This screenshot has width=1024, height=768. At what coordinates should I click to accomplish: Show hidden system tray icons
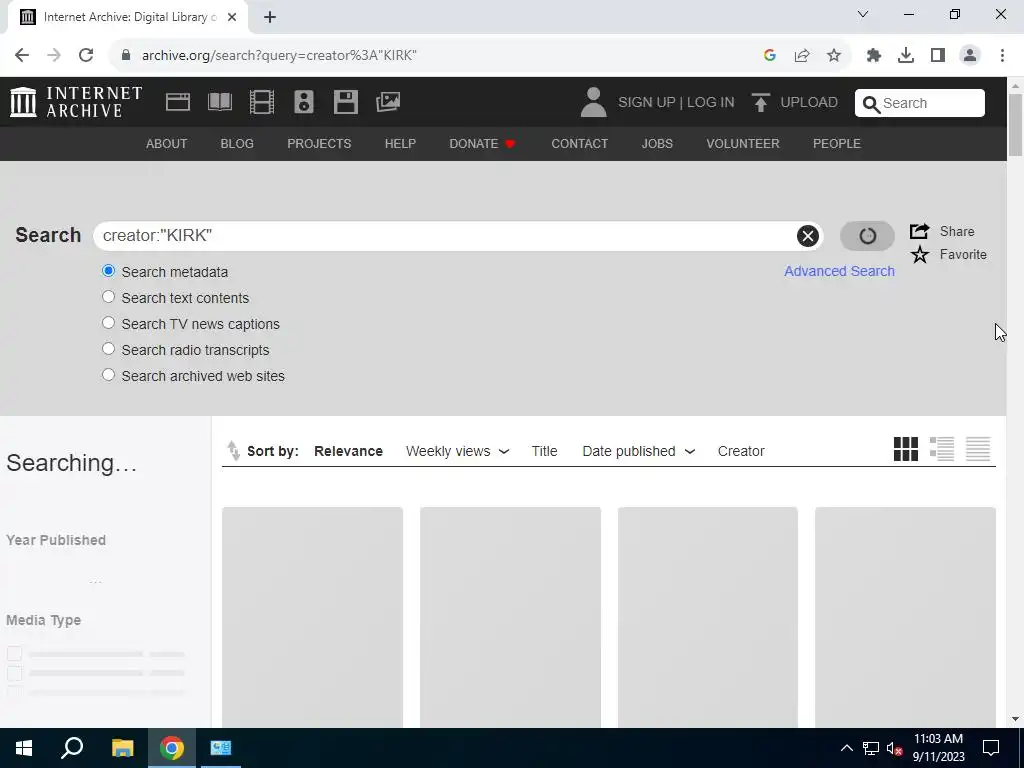[x=846, y=748]
